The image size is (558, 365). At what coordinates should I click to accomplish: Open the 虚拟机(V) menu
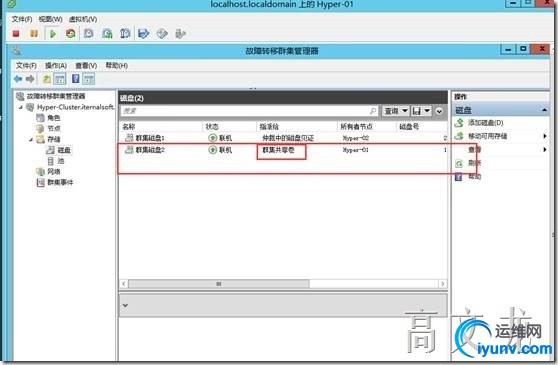pos(83,19)
